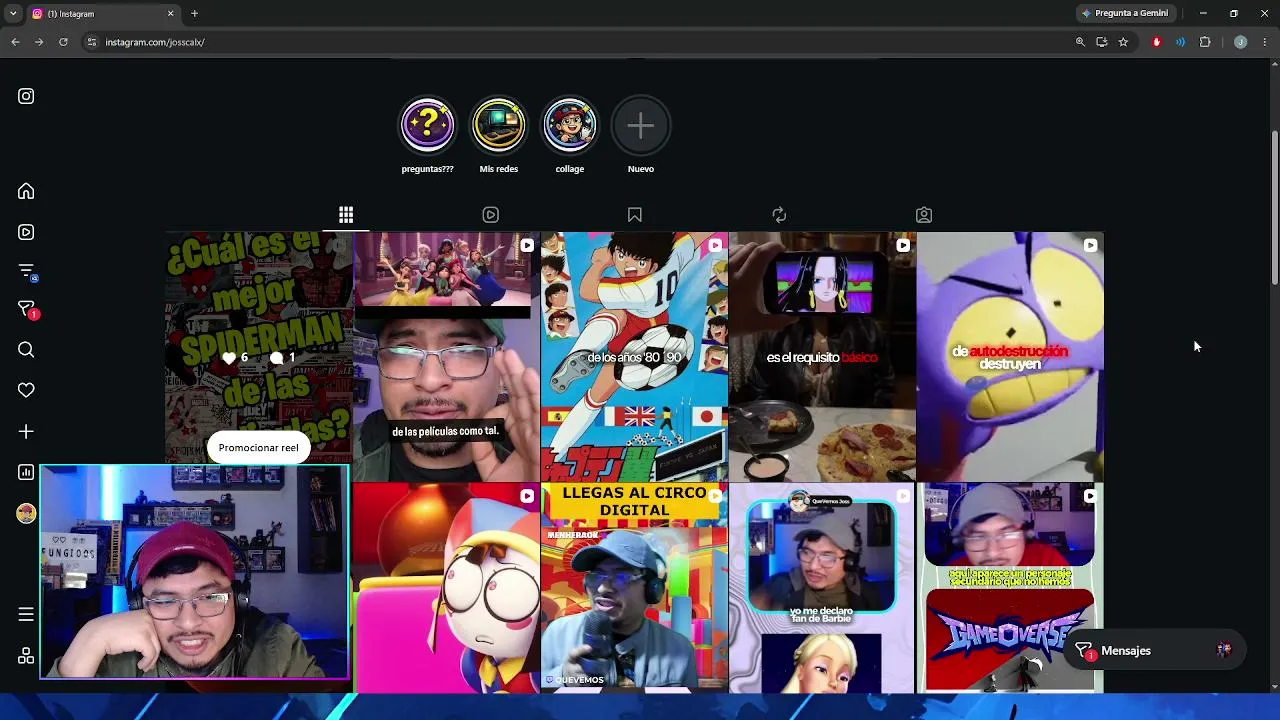1280x720 pixels.
Task: Click the 1 comment count on Spiderman reel
Action: pyautogui.click(x=283, y=357)
